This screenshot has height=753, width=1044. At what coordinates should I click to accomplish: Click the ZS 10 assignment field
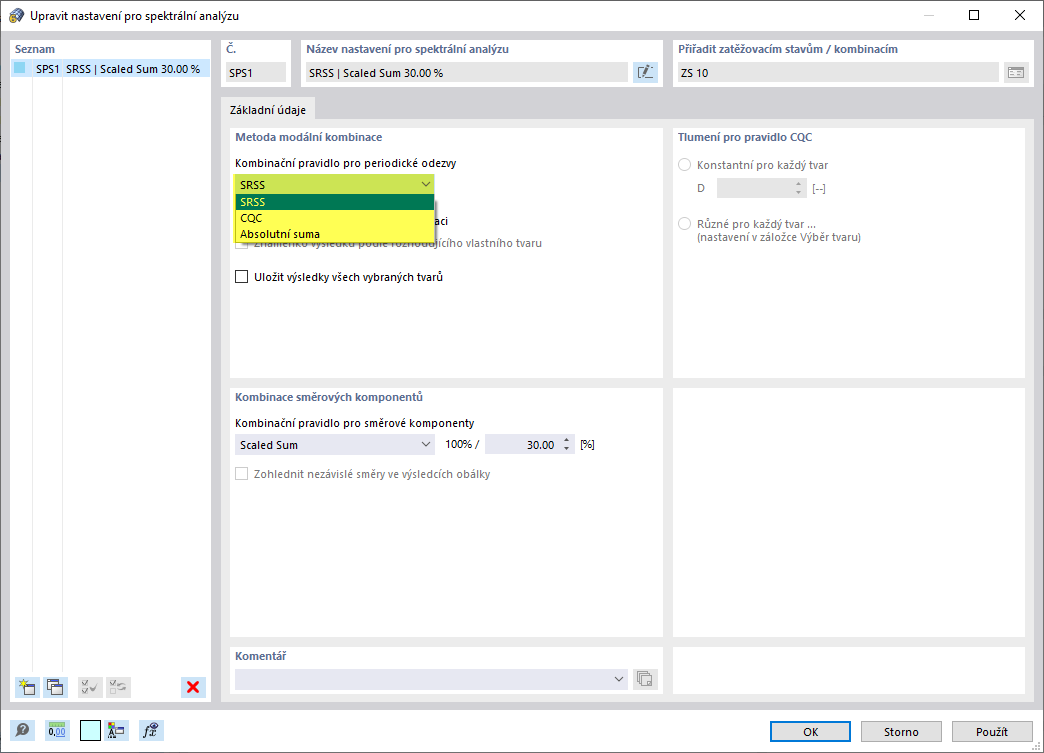pyautogui.click(x=838, y=73)
